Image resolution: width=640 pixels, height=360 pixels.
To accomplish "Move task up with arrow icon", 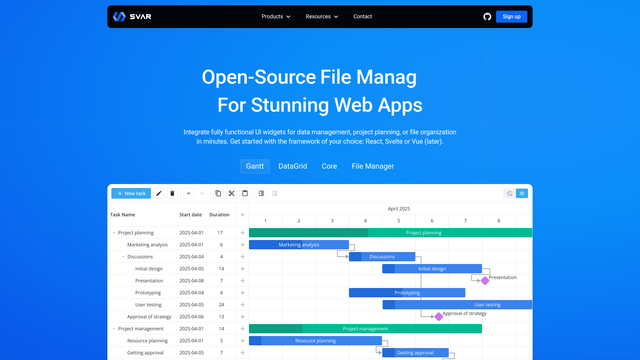I will point(189,193).
